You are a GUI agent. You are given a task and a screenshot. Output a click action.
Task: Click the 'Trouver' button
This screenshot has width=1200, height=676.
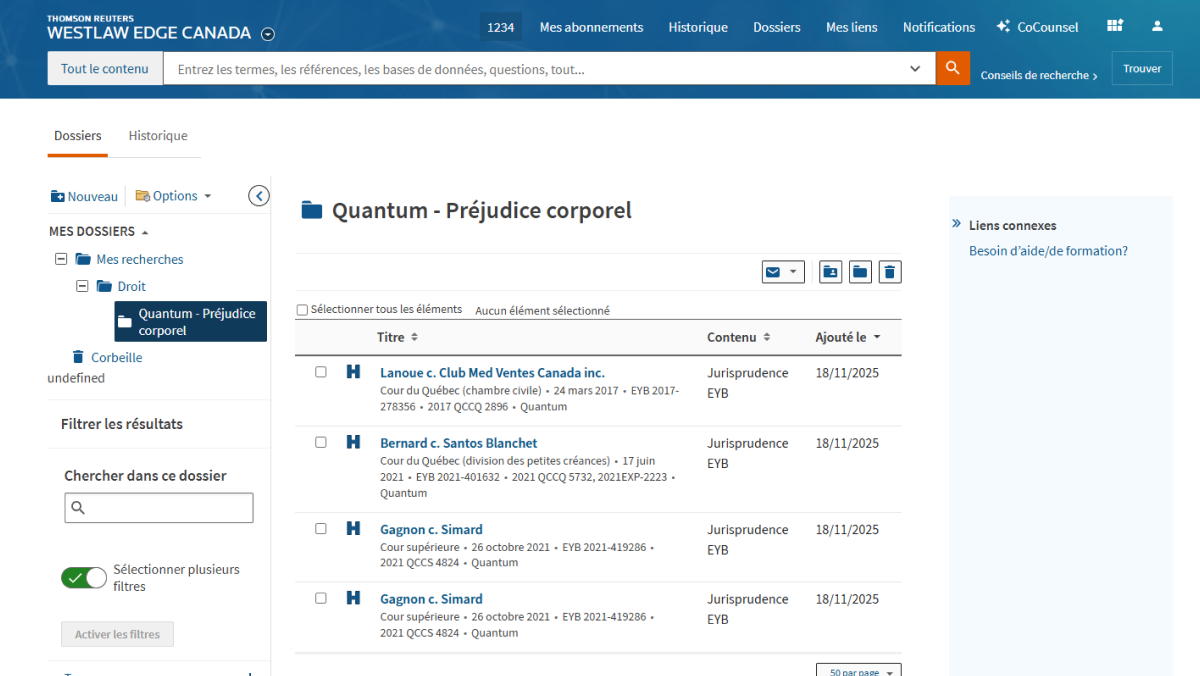pyautogui.click(x=1141, y=69)
